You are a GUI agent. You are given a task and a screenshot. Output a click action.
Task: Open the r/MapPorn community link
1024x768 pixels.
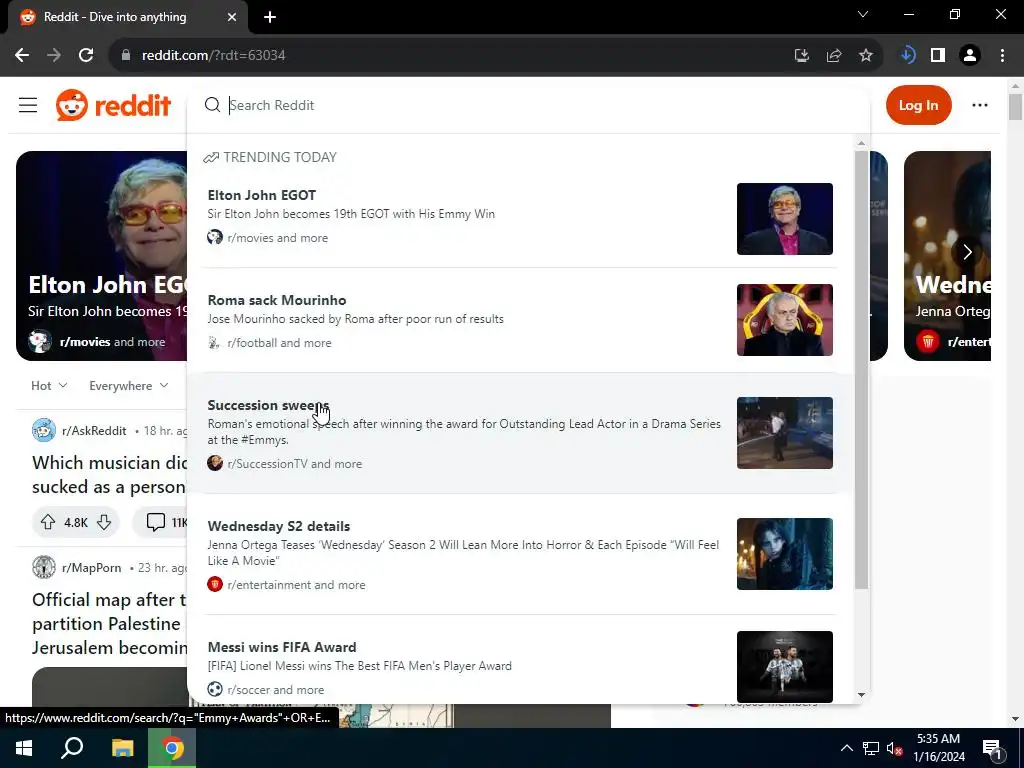tap(91, 568)
